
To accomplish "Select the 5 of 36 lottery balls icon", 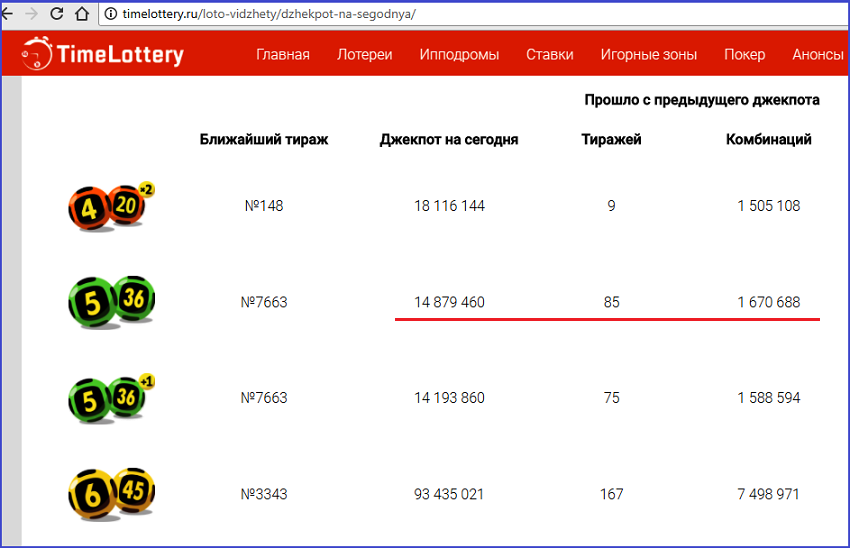I will [x=112, y=302].
